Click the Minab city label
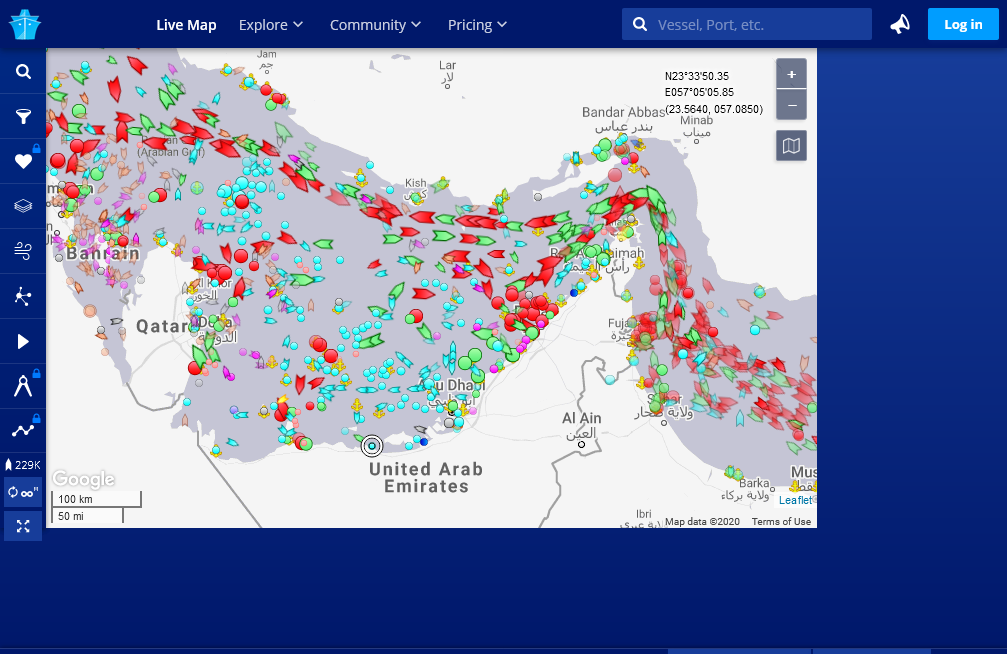The image size is (1007, 654). point(696,120)
